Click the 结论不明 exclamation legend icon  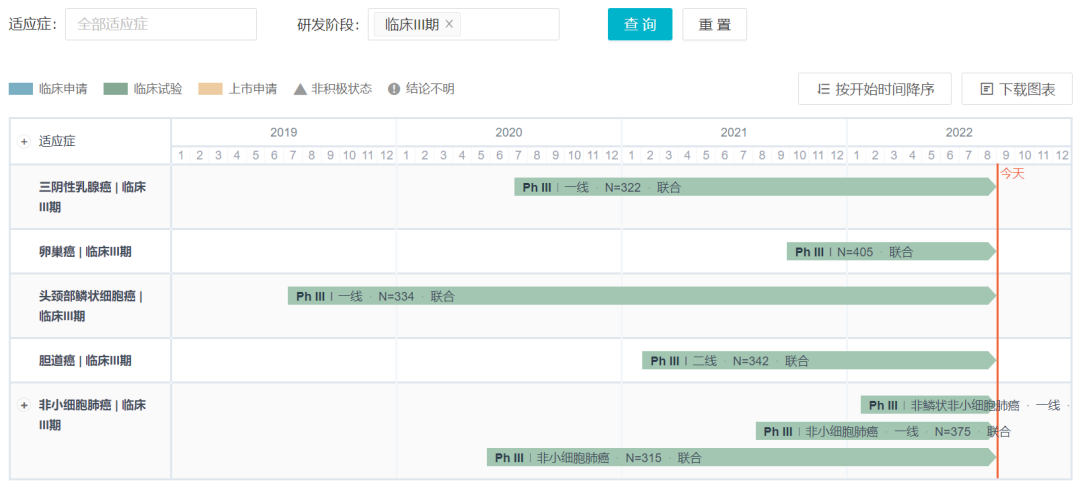tap(393, 89)
